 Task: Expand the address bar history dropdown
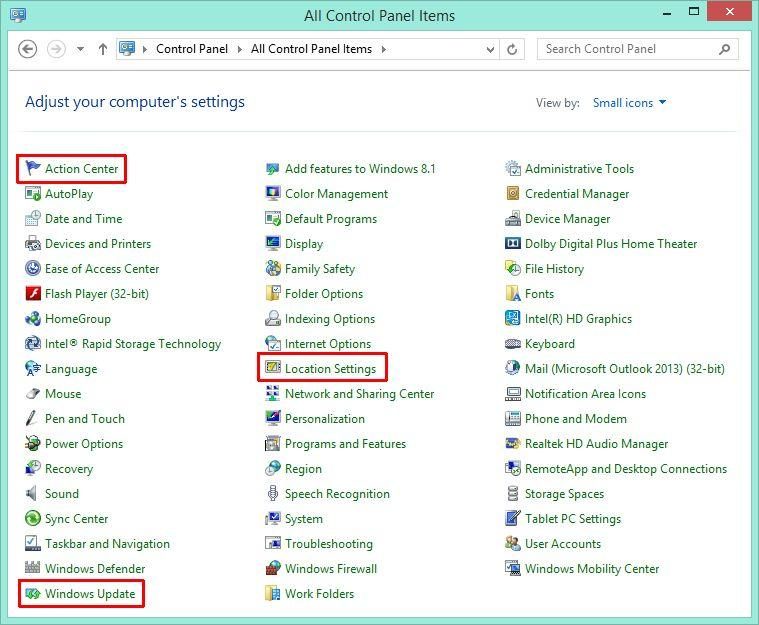pos(490,49)
